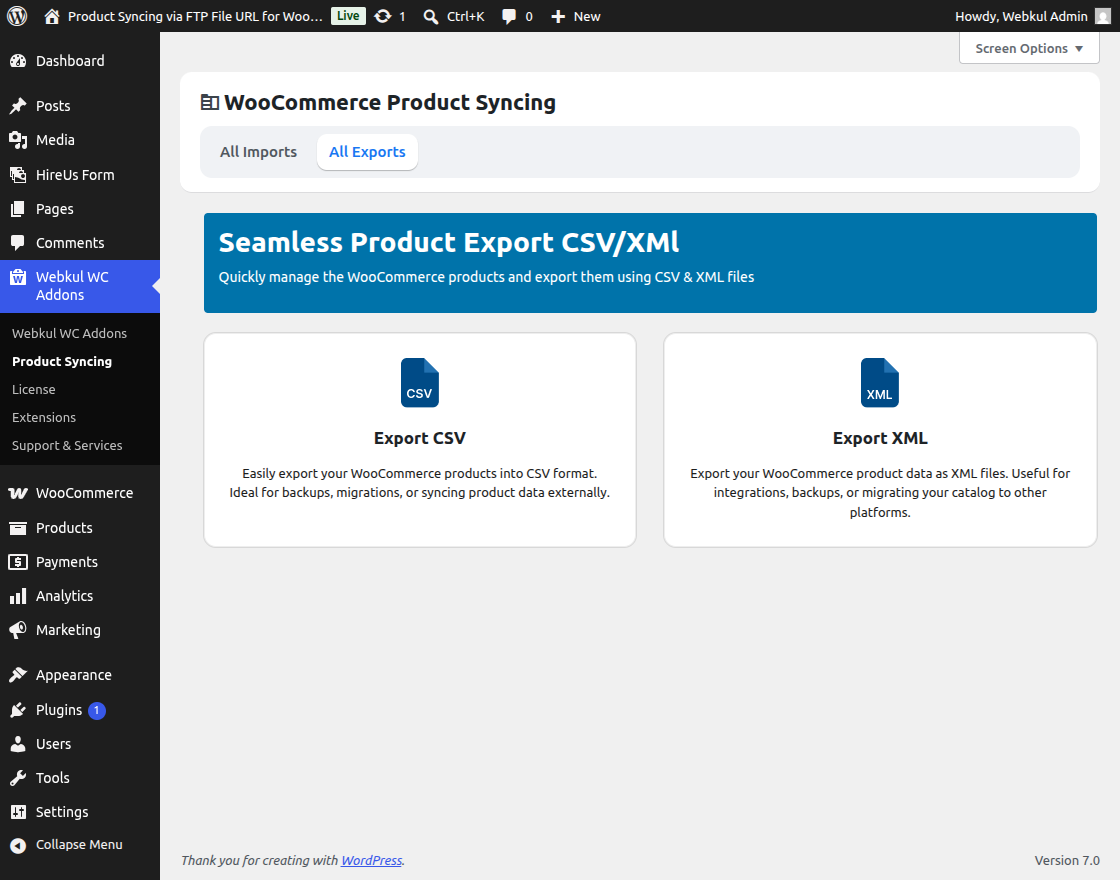This screenshot has height=880, width=1120.
Task: Click the Tools wrench icon
Action: point(18,778)
